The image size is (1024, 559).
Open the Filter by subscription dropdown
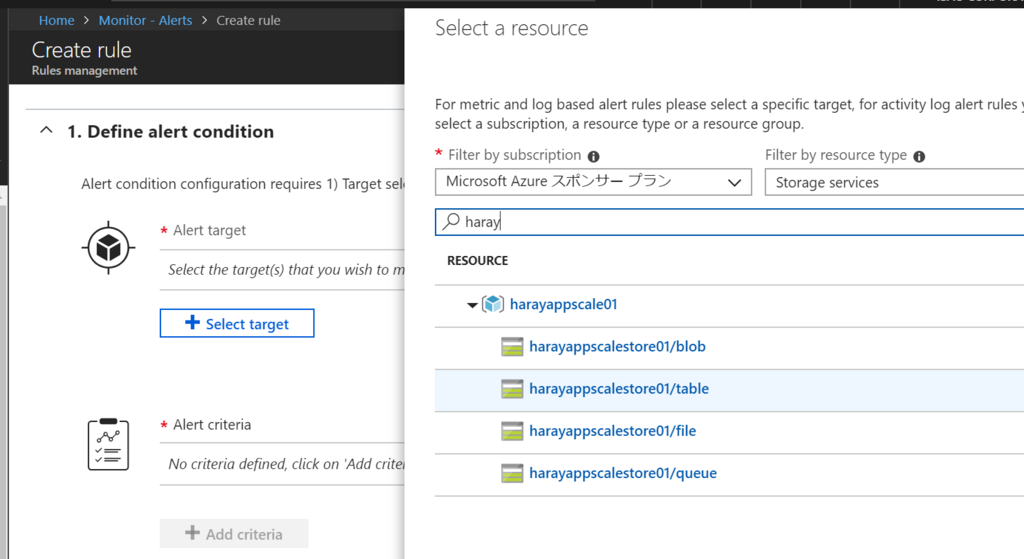click(593, 182)
